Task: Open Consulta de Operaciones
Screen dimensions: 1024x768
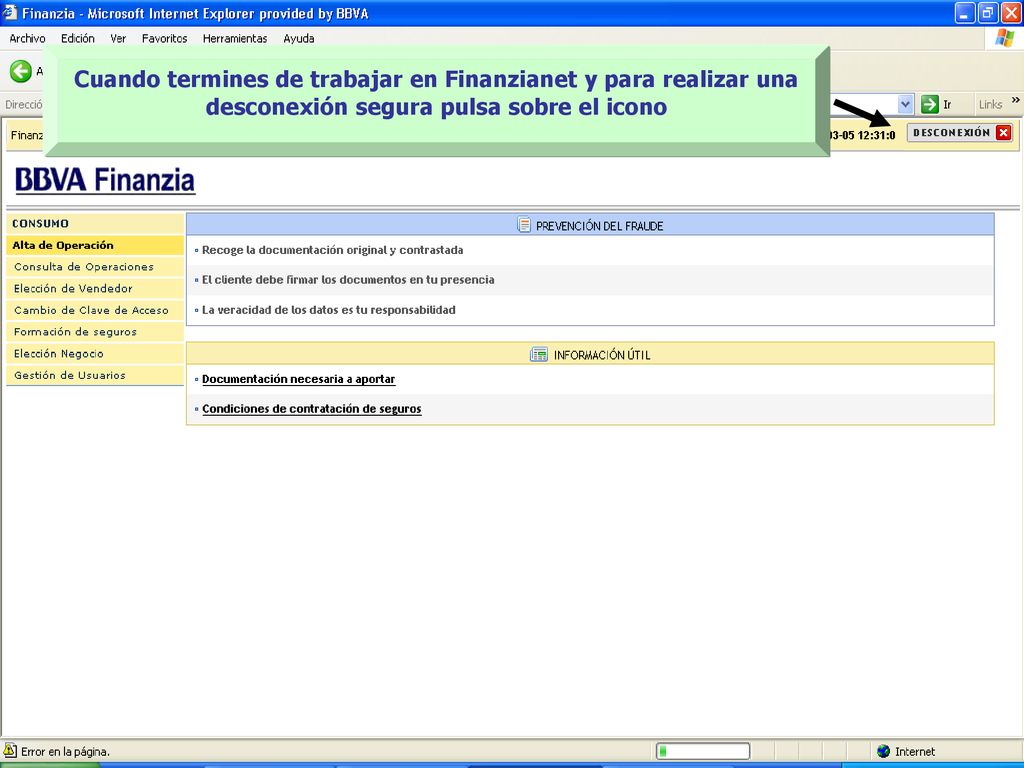Action: pyautogui.click(x=95, y=267)
